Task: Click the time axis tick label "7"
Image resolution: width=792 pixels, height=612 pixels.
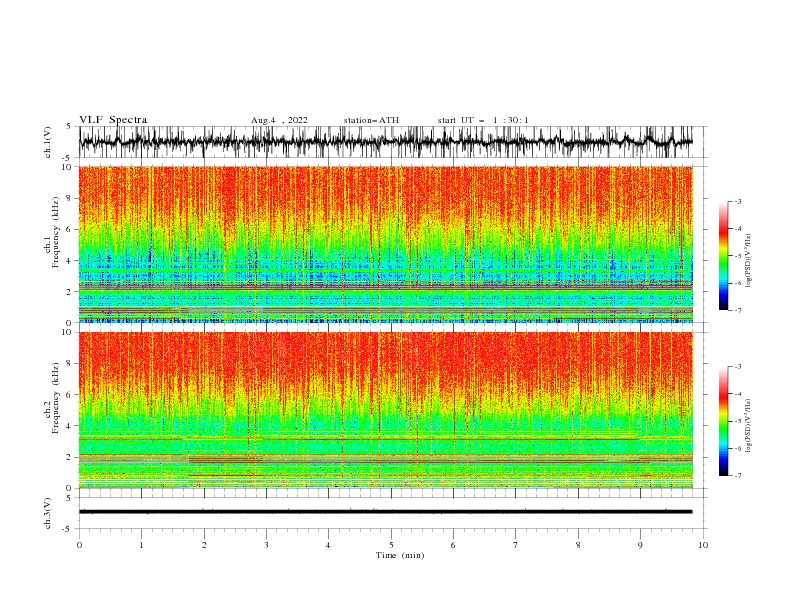Action: click(516, 545)
